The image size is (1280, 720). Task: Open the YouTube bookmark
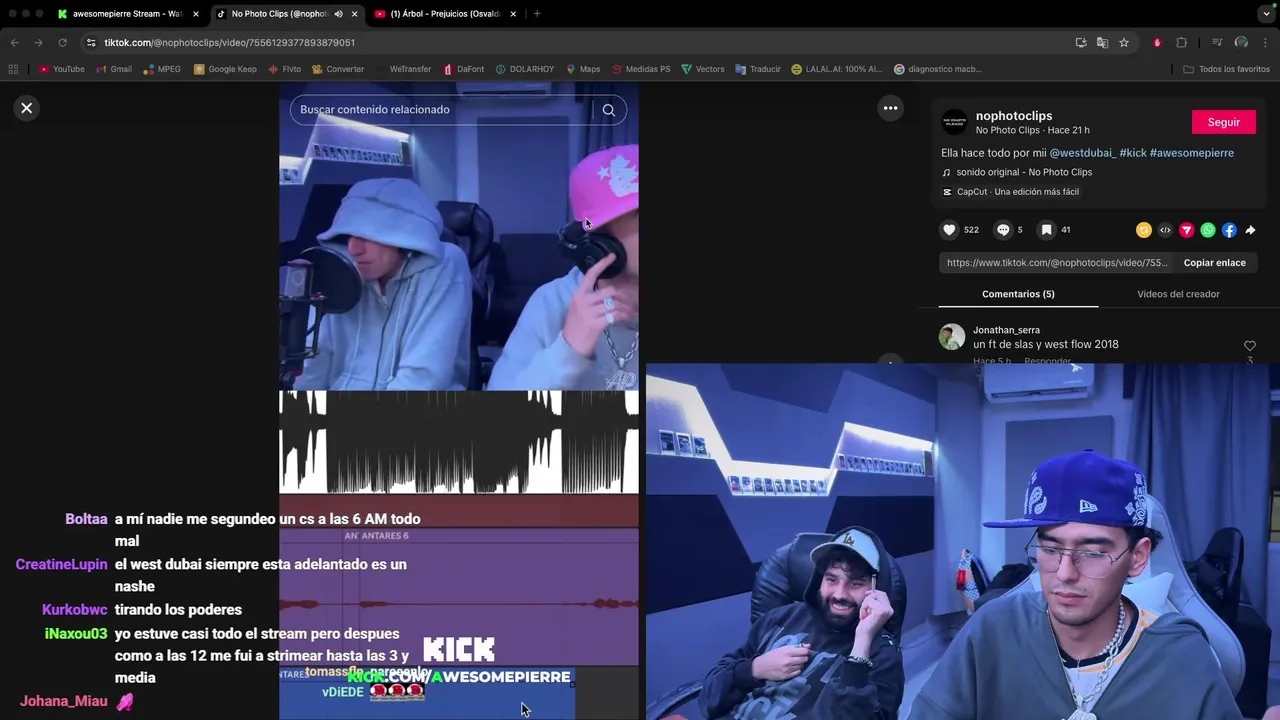(61, 69)
